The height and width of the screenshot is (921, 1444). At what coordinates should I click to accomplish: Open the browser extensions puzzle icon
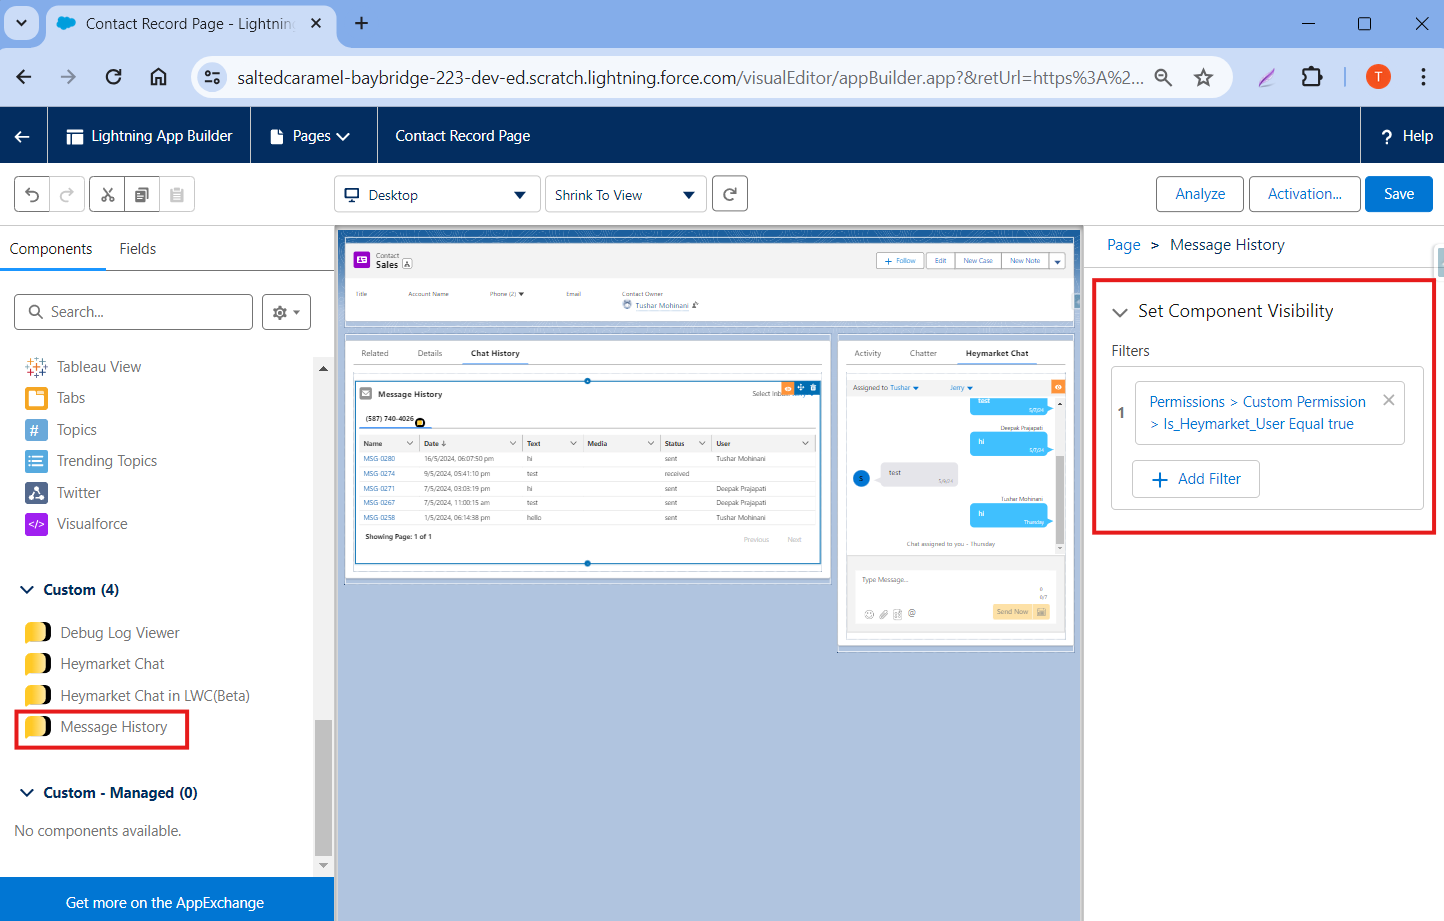pyautogui.click(x=1311, y=77)
